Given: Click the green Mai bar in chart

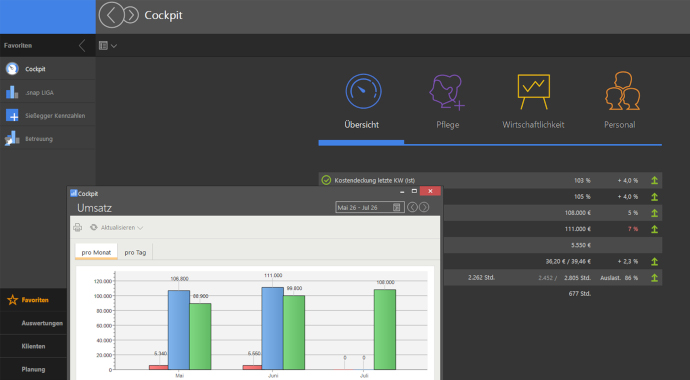Looking at the screenshot, I should 200,336.
